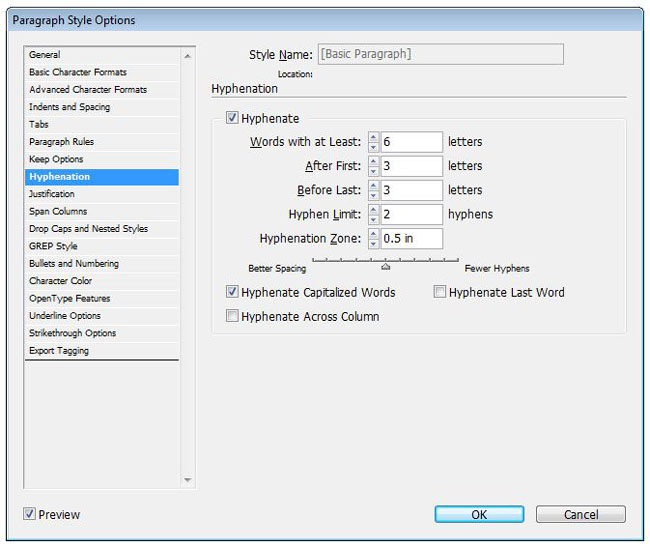Click the Style Name text field
The width and height of the screenshot is (650, 547).
click(441, 54)
